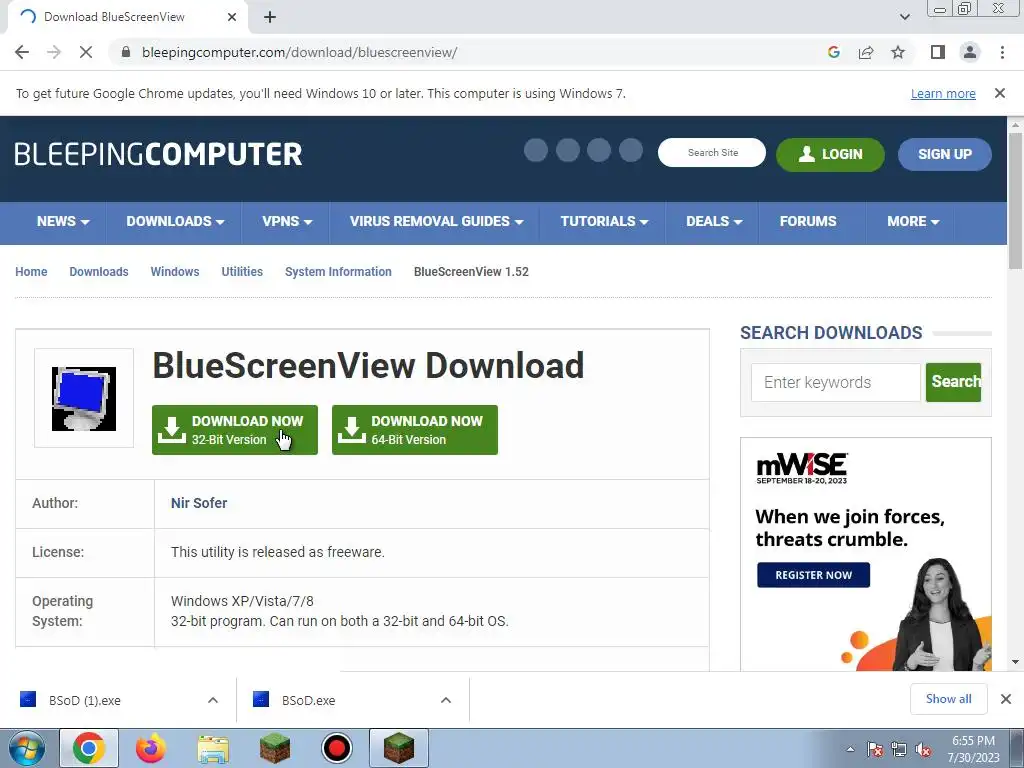Open Windows Explorer from taskbar
This screenshot has width=1024, height=768.
213,748
